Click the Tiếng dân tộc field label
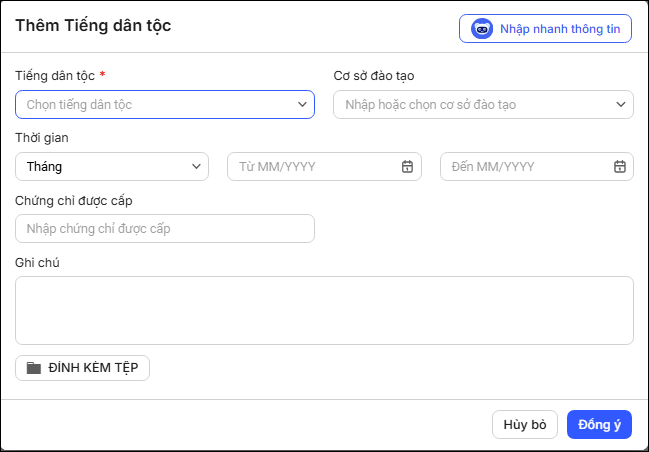Image resolution: width=649 pixels, height=452 pixels. tap(55, 76)
